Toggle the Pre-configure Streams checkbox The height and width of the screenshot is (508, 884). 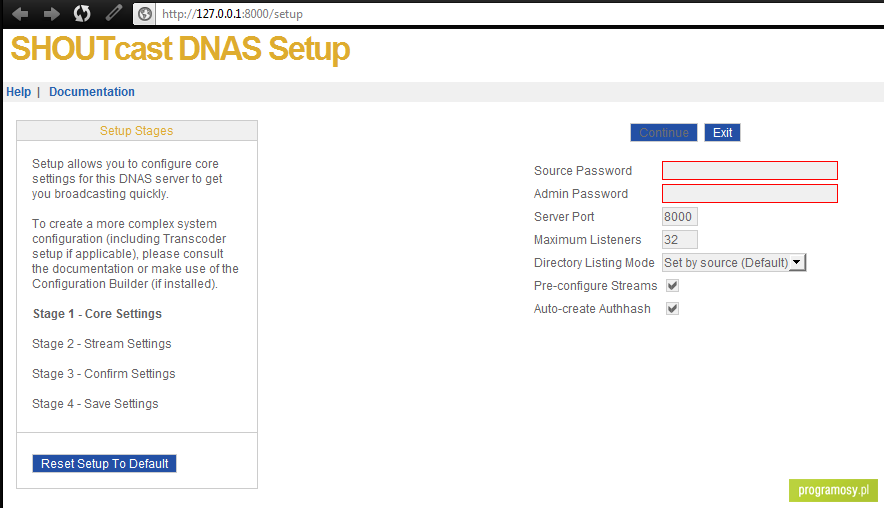tap(672, 285)
